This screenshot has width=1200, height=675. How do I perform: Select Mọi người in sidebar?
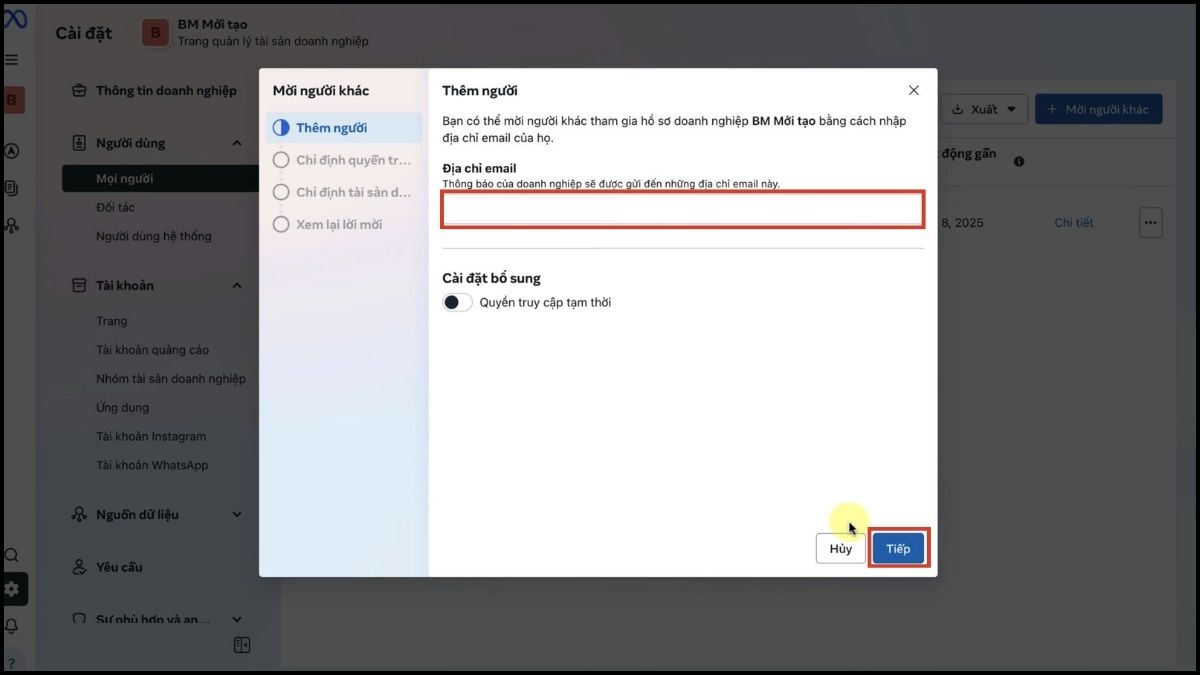click(160, 179)
